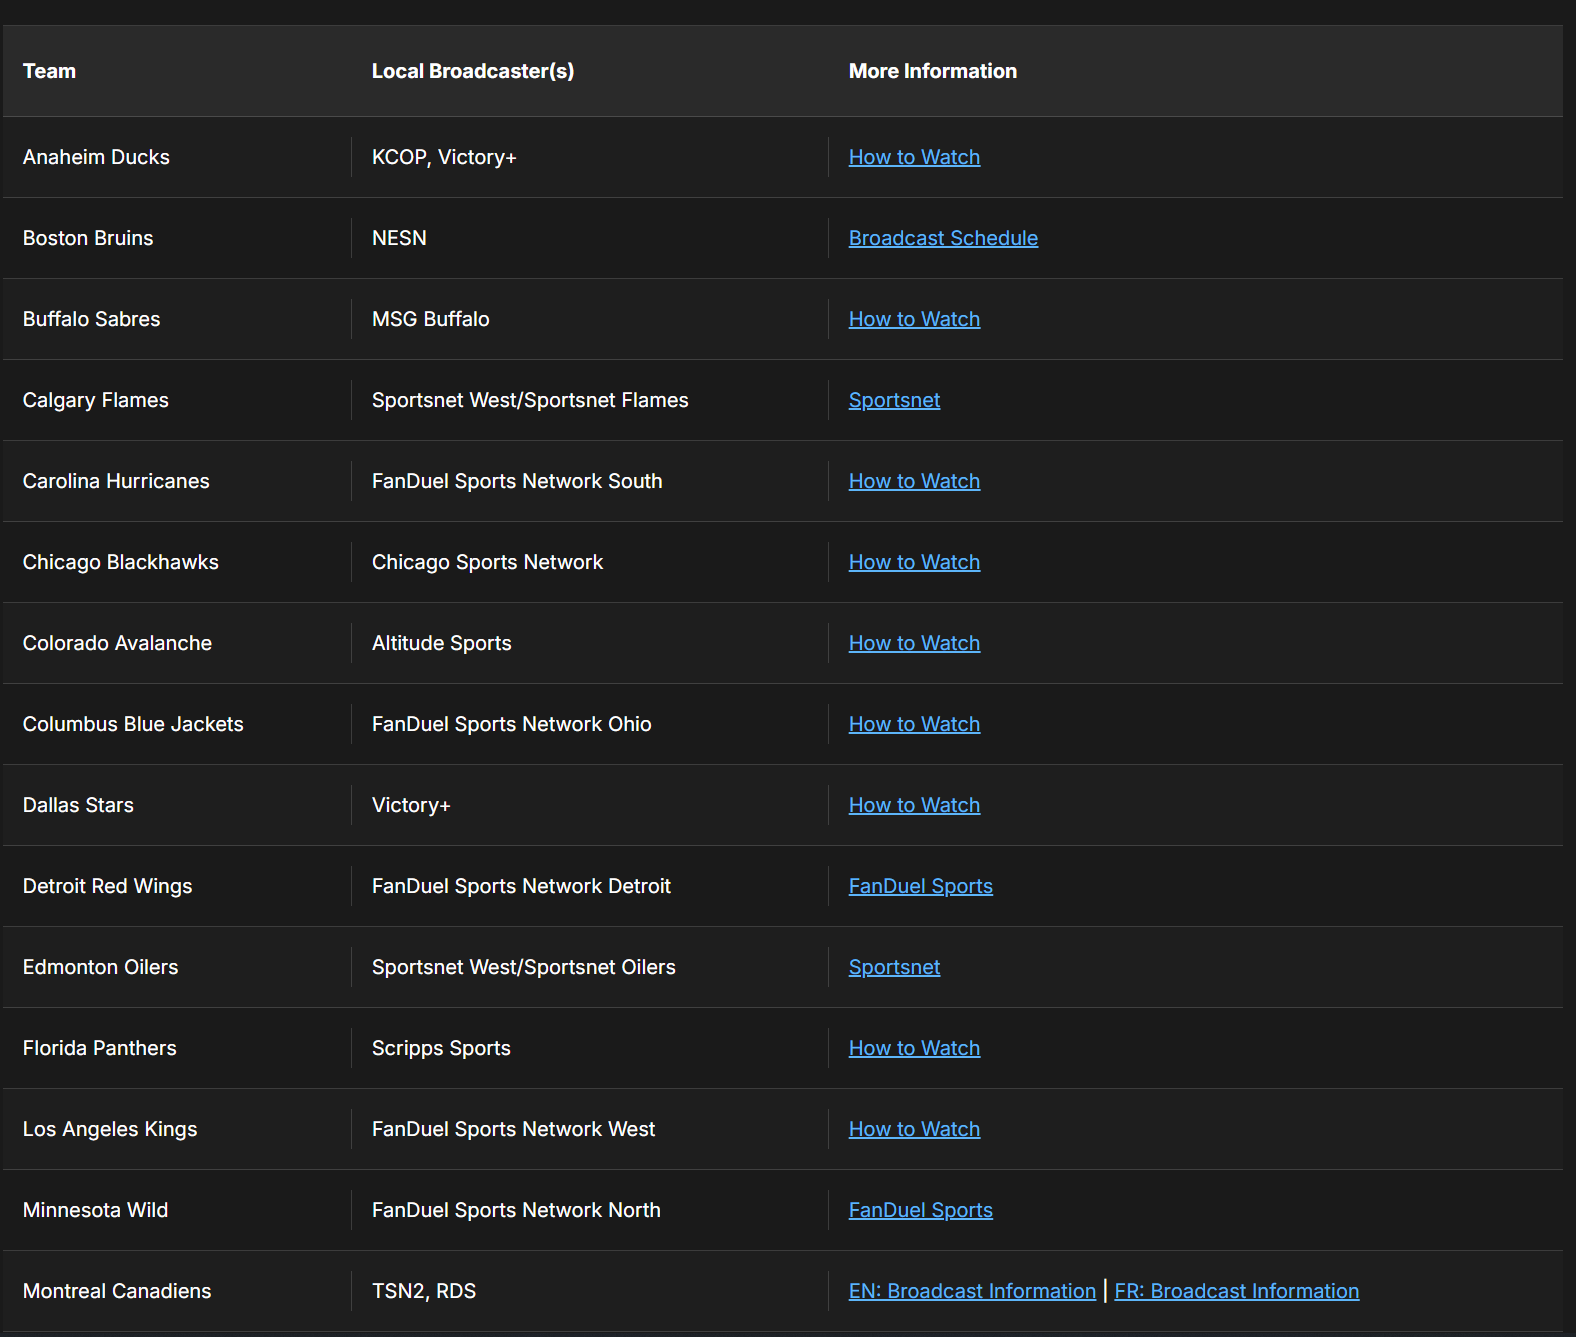
Task: Select the Buffalo Sabres team cell
Action: point(177,319)
